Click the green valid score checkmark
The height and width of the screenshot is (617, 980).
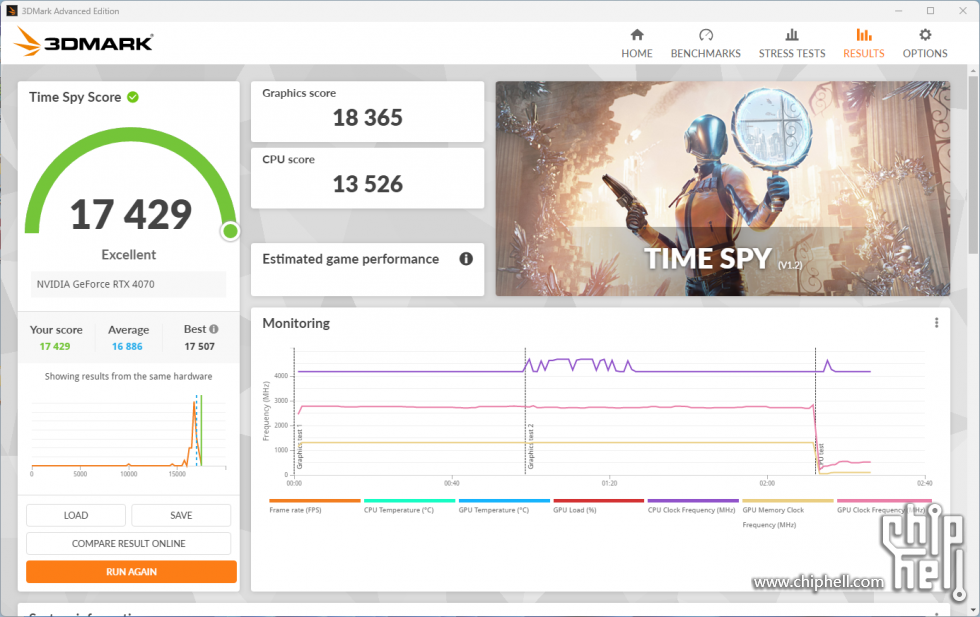[133, 97]
